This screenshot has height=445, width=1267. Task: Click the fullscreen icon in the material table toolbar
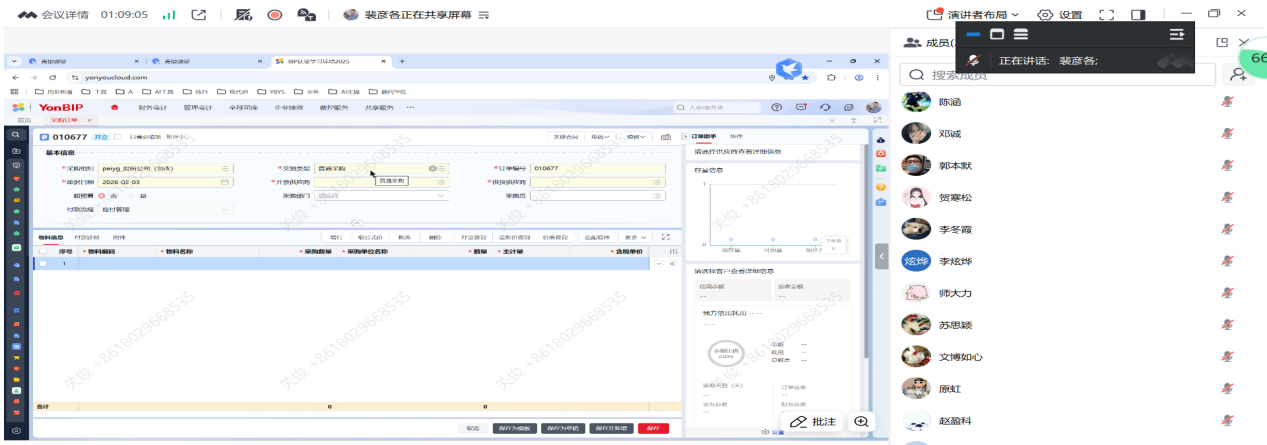[666, 237]
